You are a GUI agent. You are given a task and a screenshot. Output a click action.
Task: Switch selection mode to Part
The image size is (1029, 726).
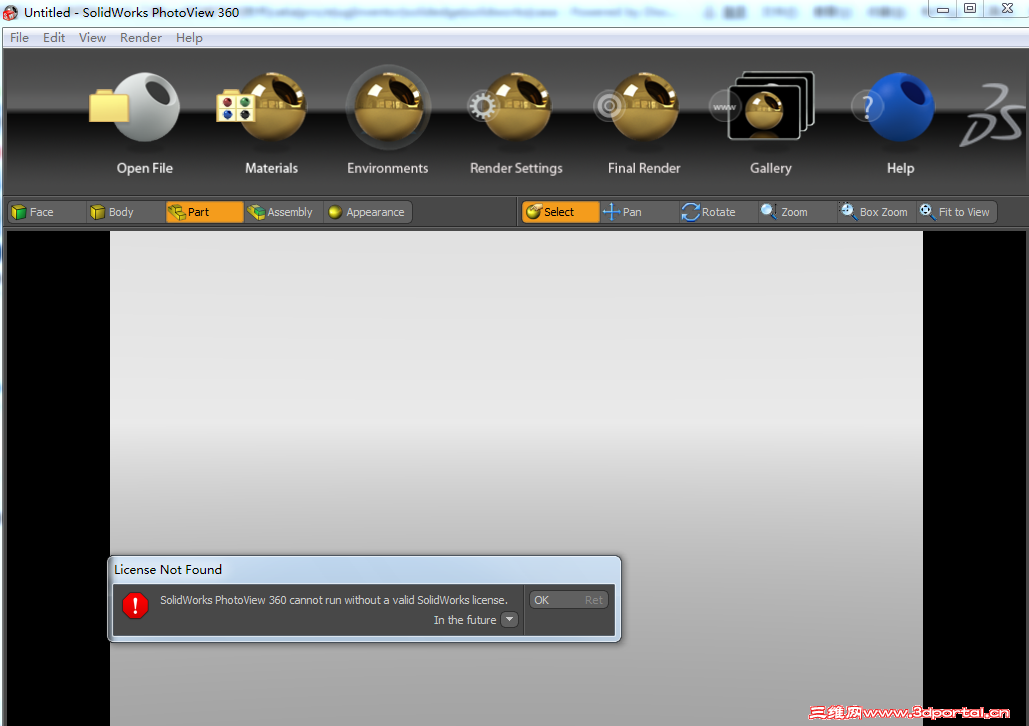[204, 212]
